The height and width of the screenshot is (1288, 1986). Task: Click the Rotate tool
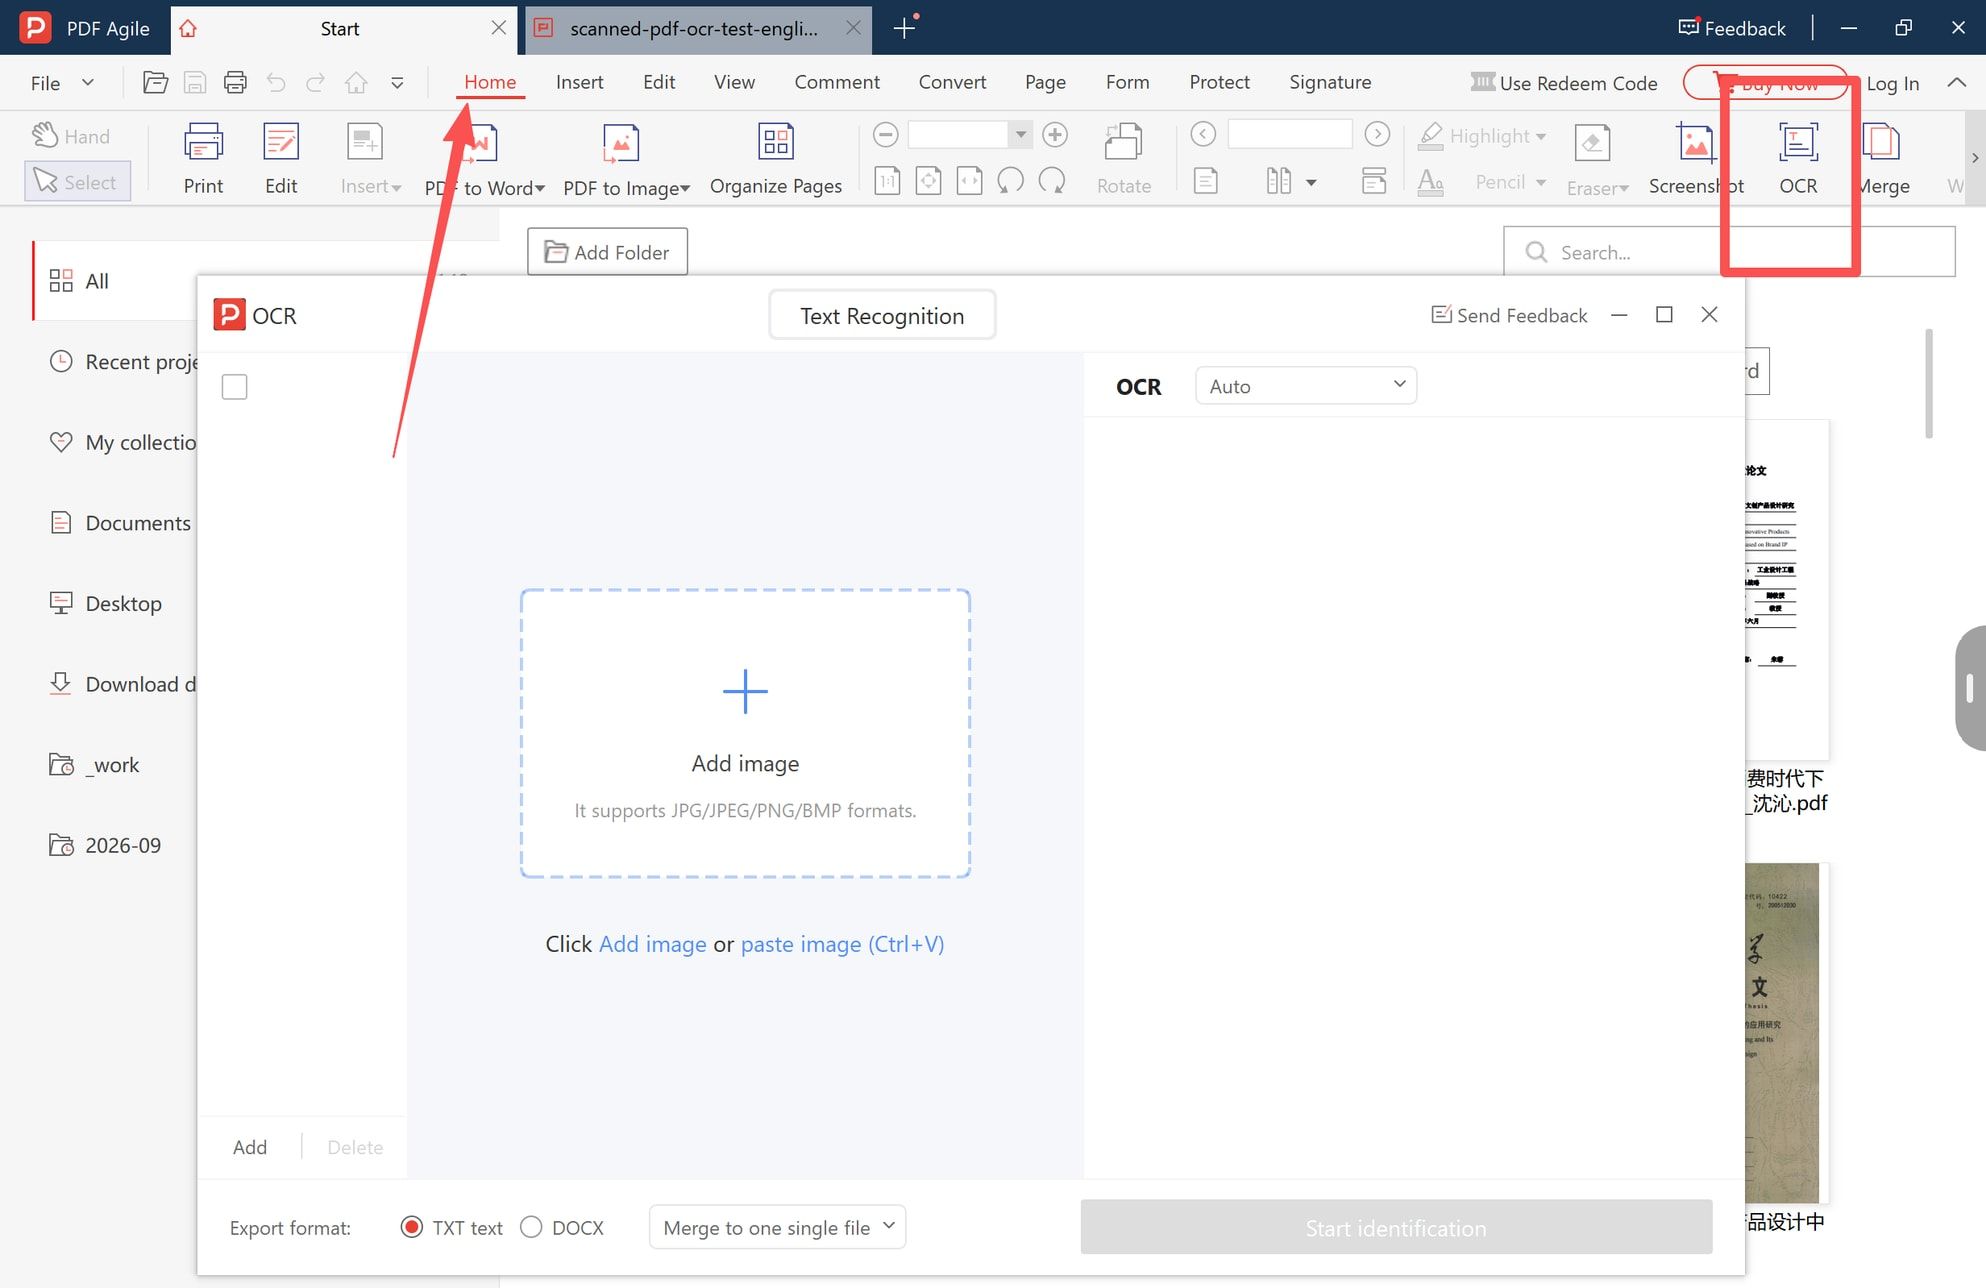(x=1124, y=158)
